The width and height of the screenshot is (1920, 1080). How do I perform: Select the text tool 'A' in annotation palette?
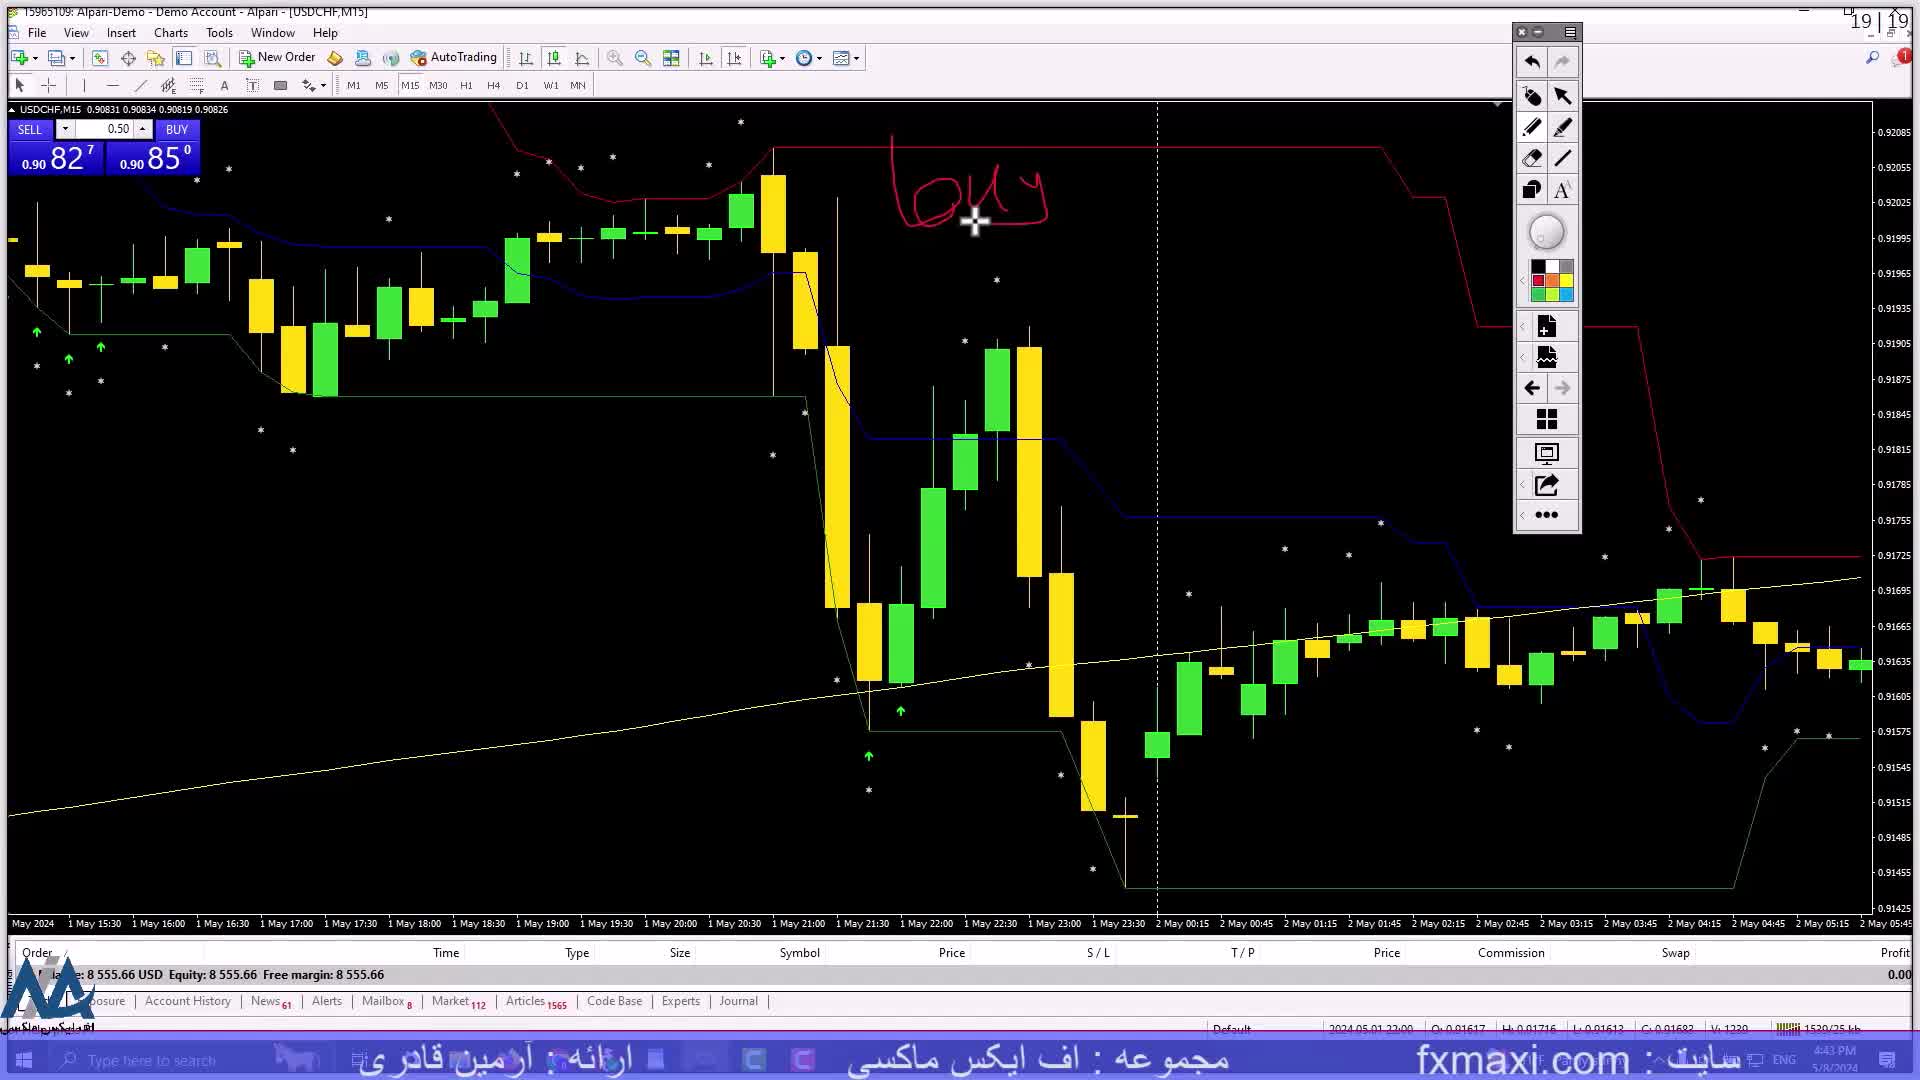[x=1562, y=190]
